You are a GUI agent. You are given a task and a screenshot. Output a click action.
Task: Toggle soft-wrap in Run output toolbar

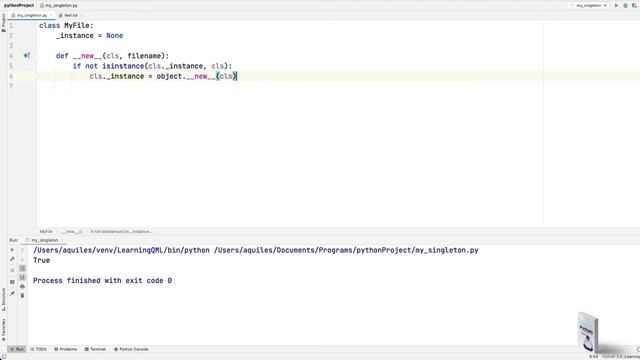pyautogui.click(x=22, y=268)
